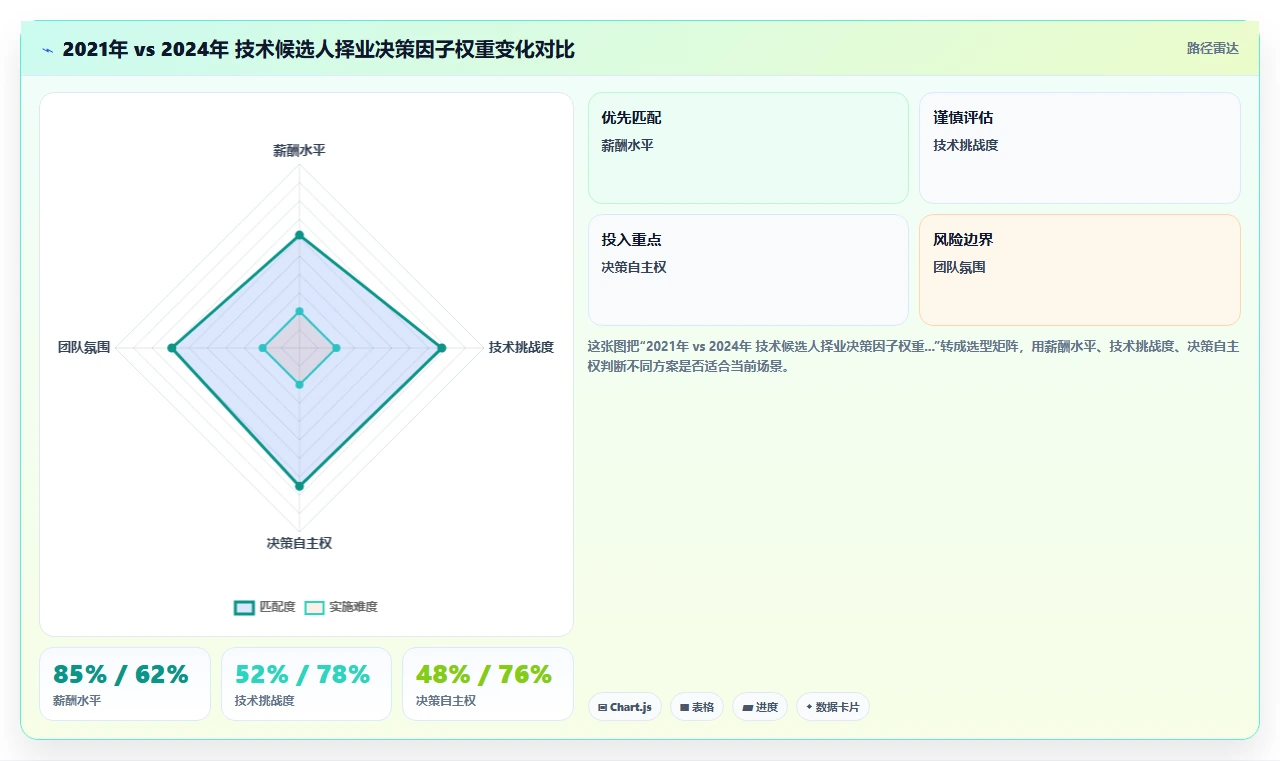Screen dimensions: 1280x761
Task: Select the Chart.js tag
Action: (x=625, y=707)
